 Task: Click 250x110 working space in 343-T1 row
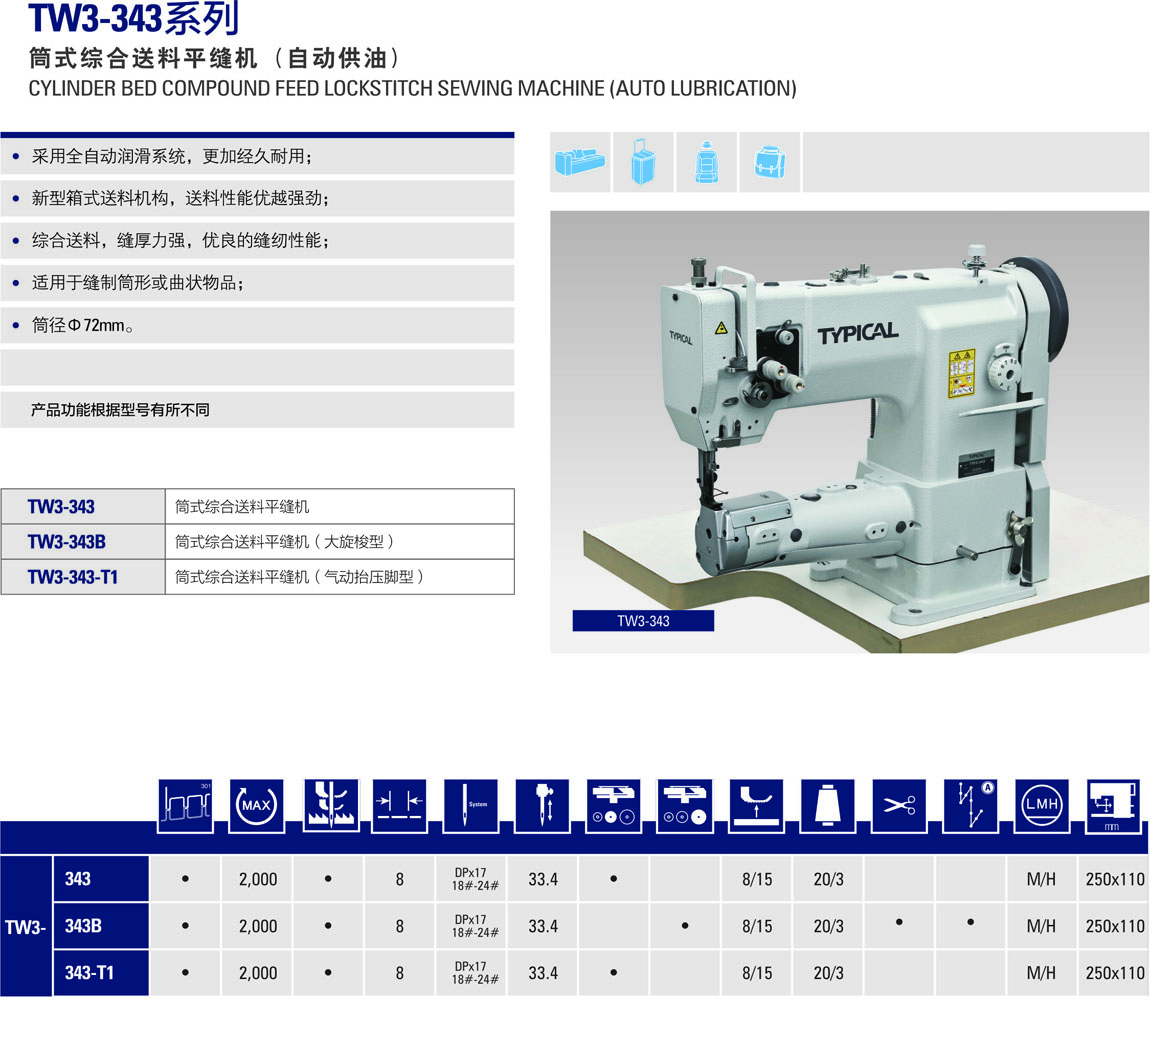(1115, 973)
